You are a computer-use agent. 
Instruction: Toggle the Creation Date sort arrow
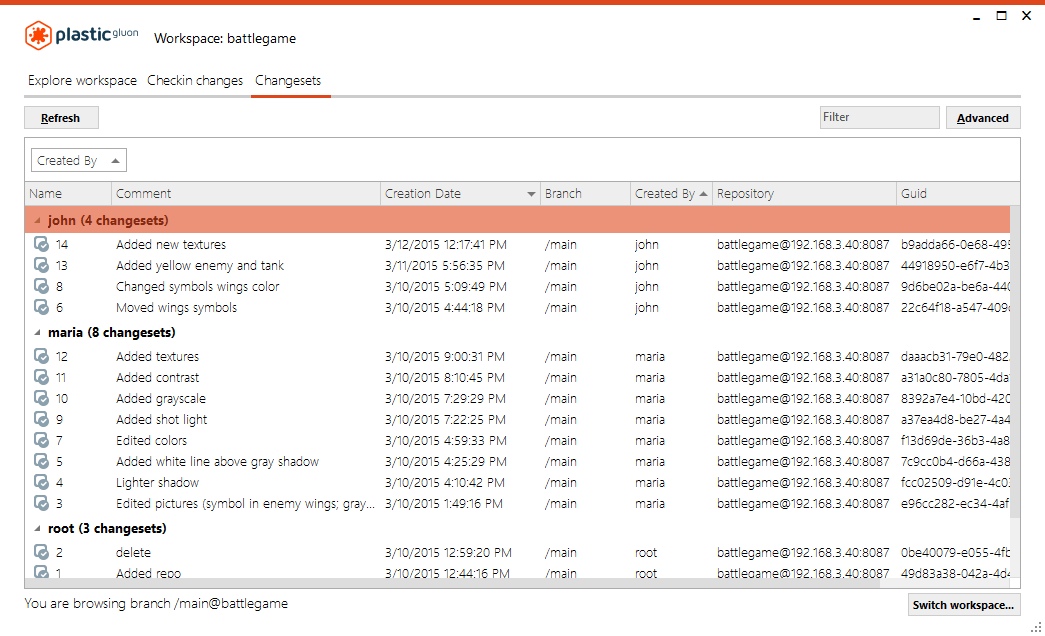point(531,194)
